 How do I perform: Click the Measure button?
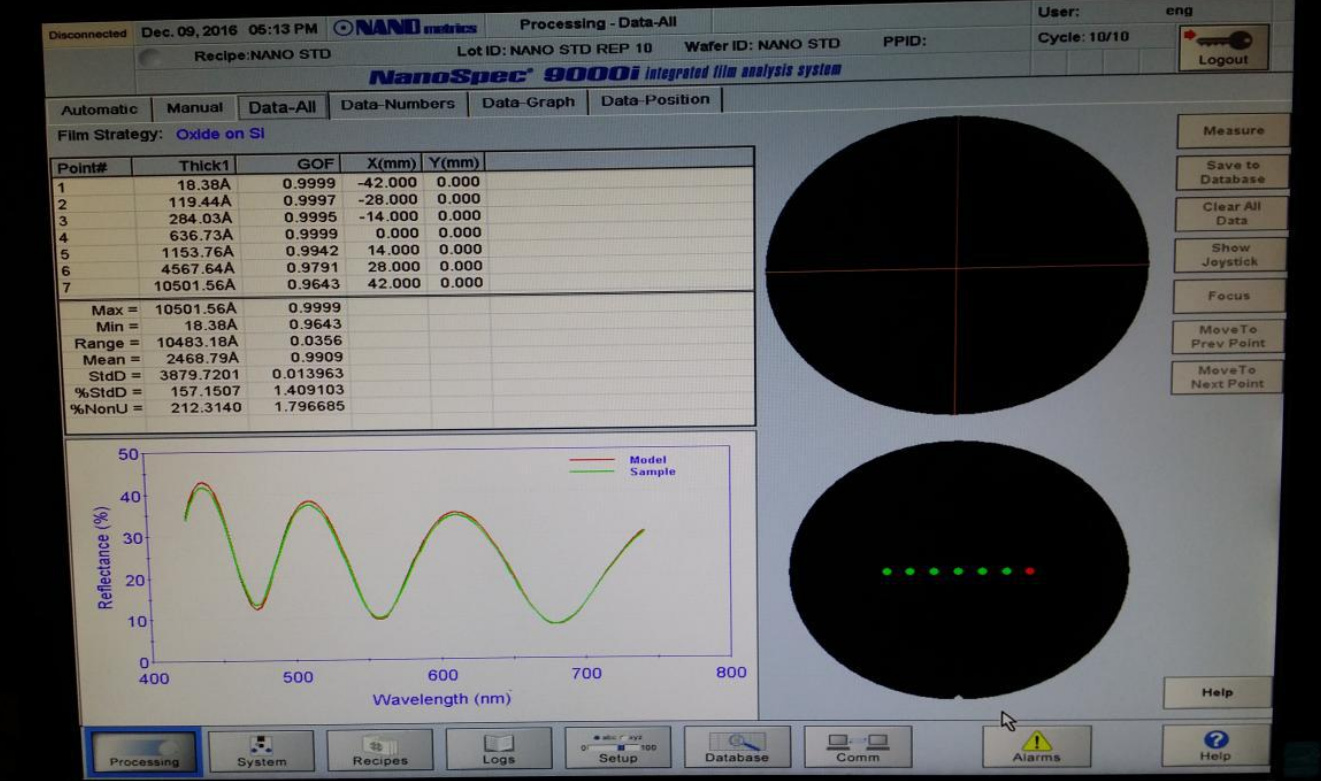(1232, 131)
